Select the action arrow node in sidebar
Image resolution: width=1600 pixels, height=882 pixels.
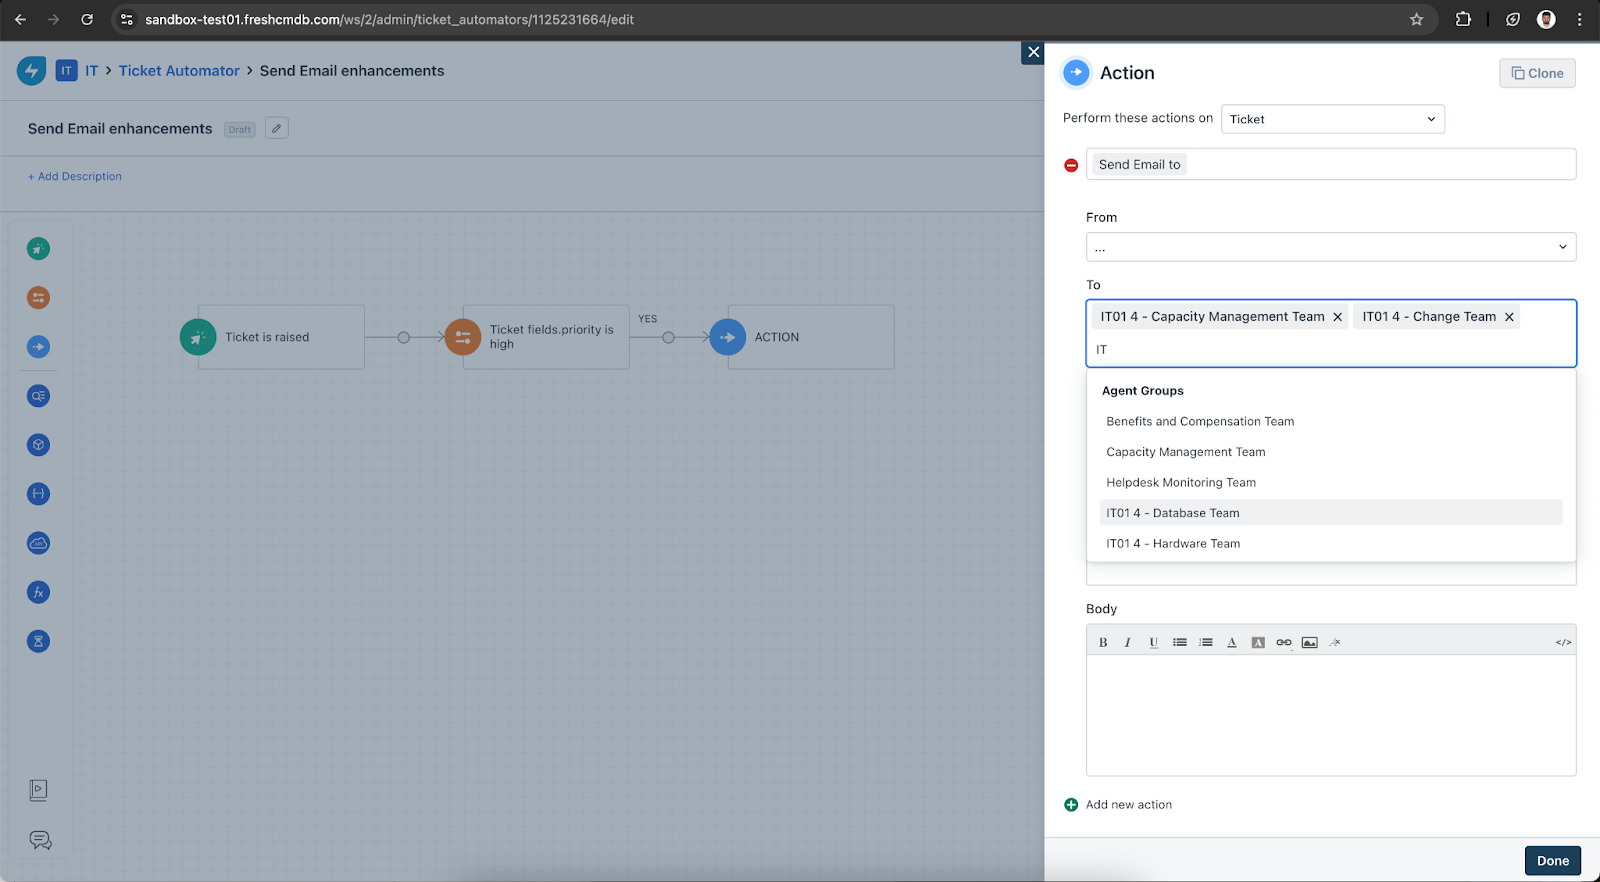tap(38, 346)
